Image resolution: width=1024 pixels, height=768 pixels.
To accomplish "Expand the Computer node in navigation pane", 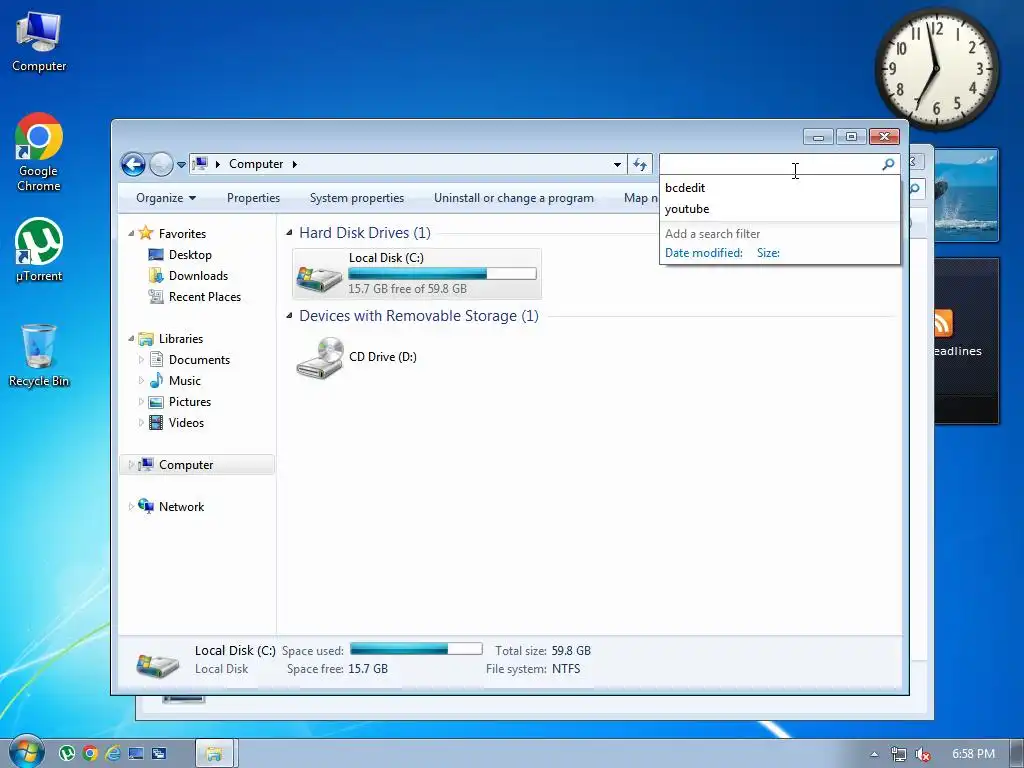I will [131, 465].
